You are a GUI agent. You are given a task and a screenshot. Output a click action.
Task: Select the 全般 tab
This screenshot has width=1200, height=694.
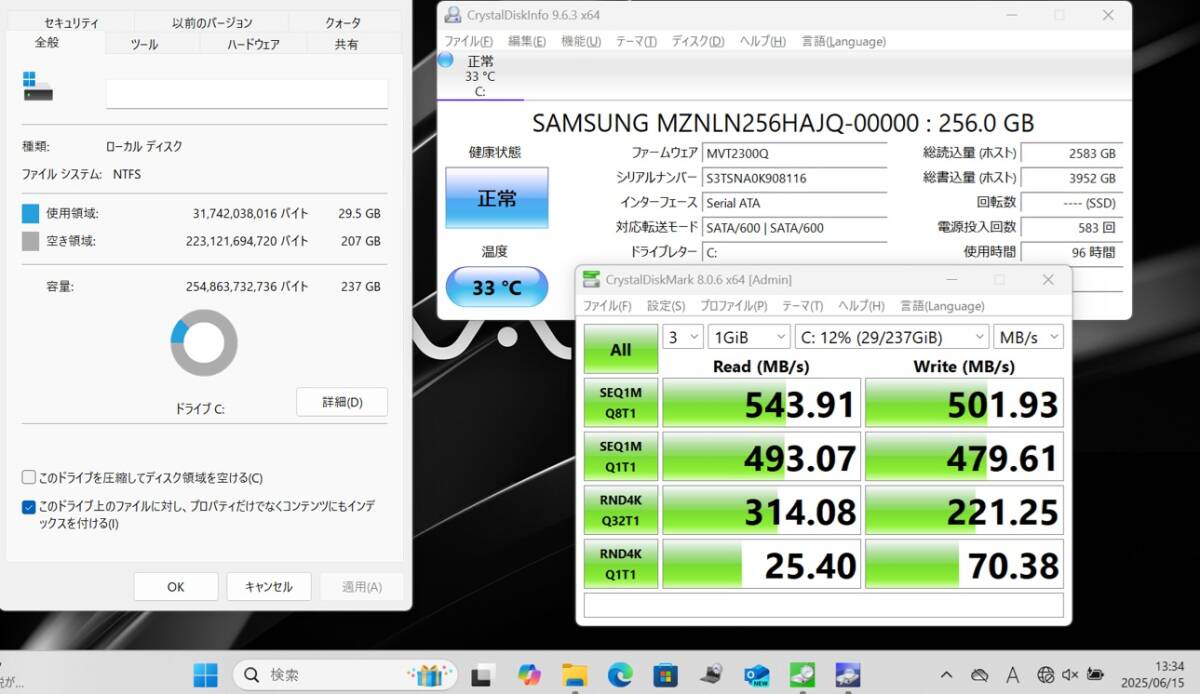47,43
